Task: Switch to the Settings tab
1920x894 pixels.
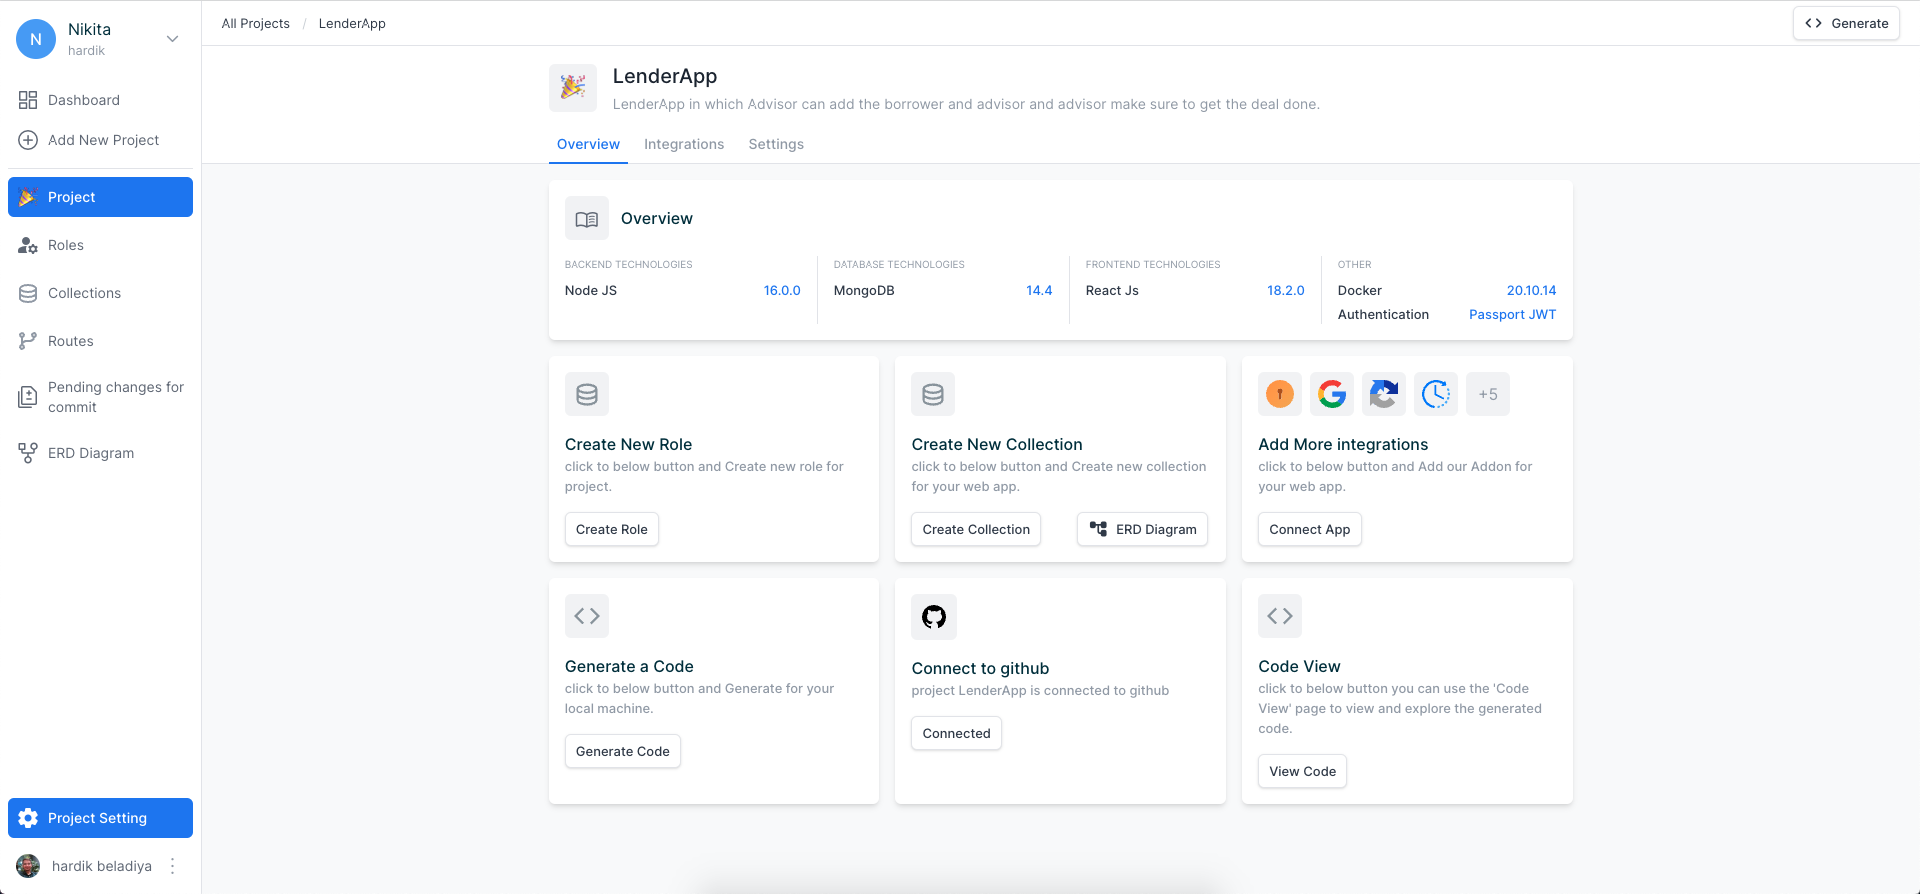Action: (776, 144)
